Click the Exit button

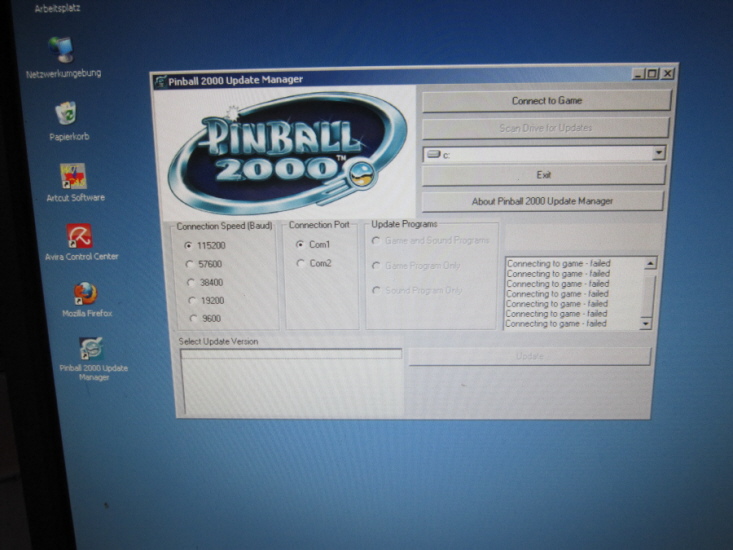[543, 175]
